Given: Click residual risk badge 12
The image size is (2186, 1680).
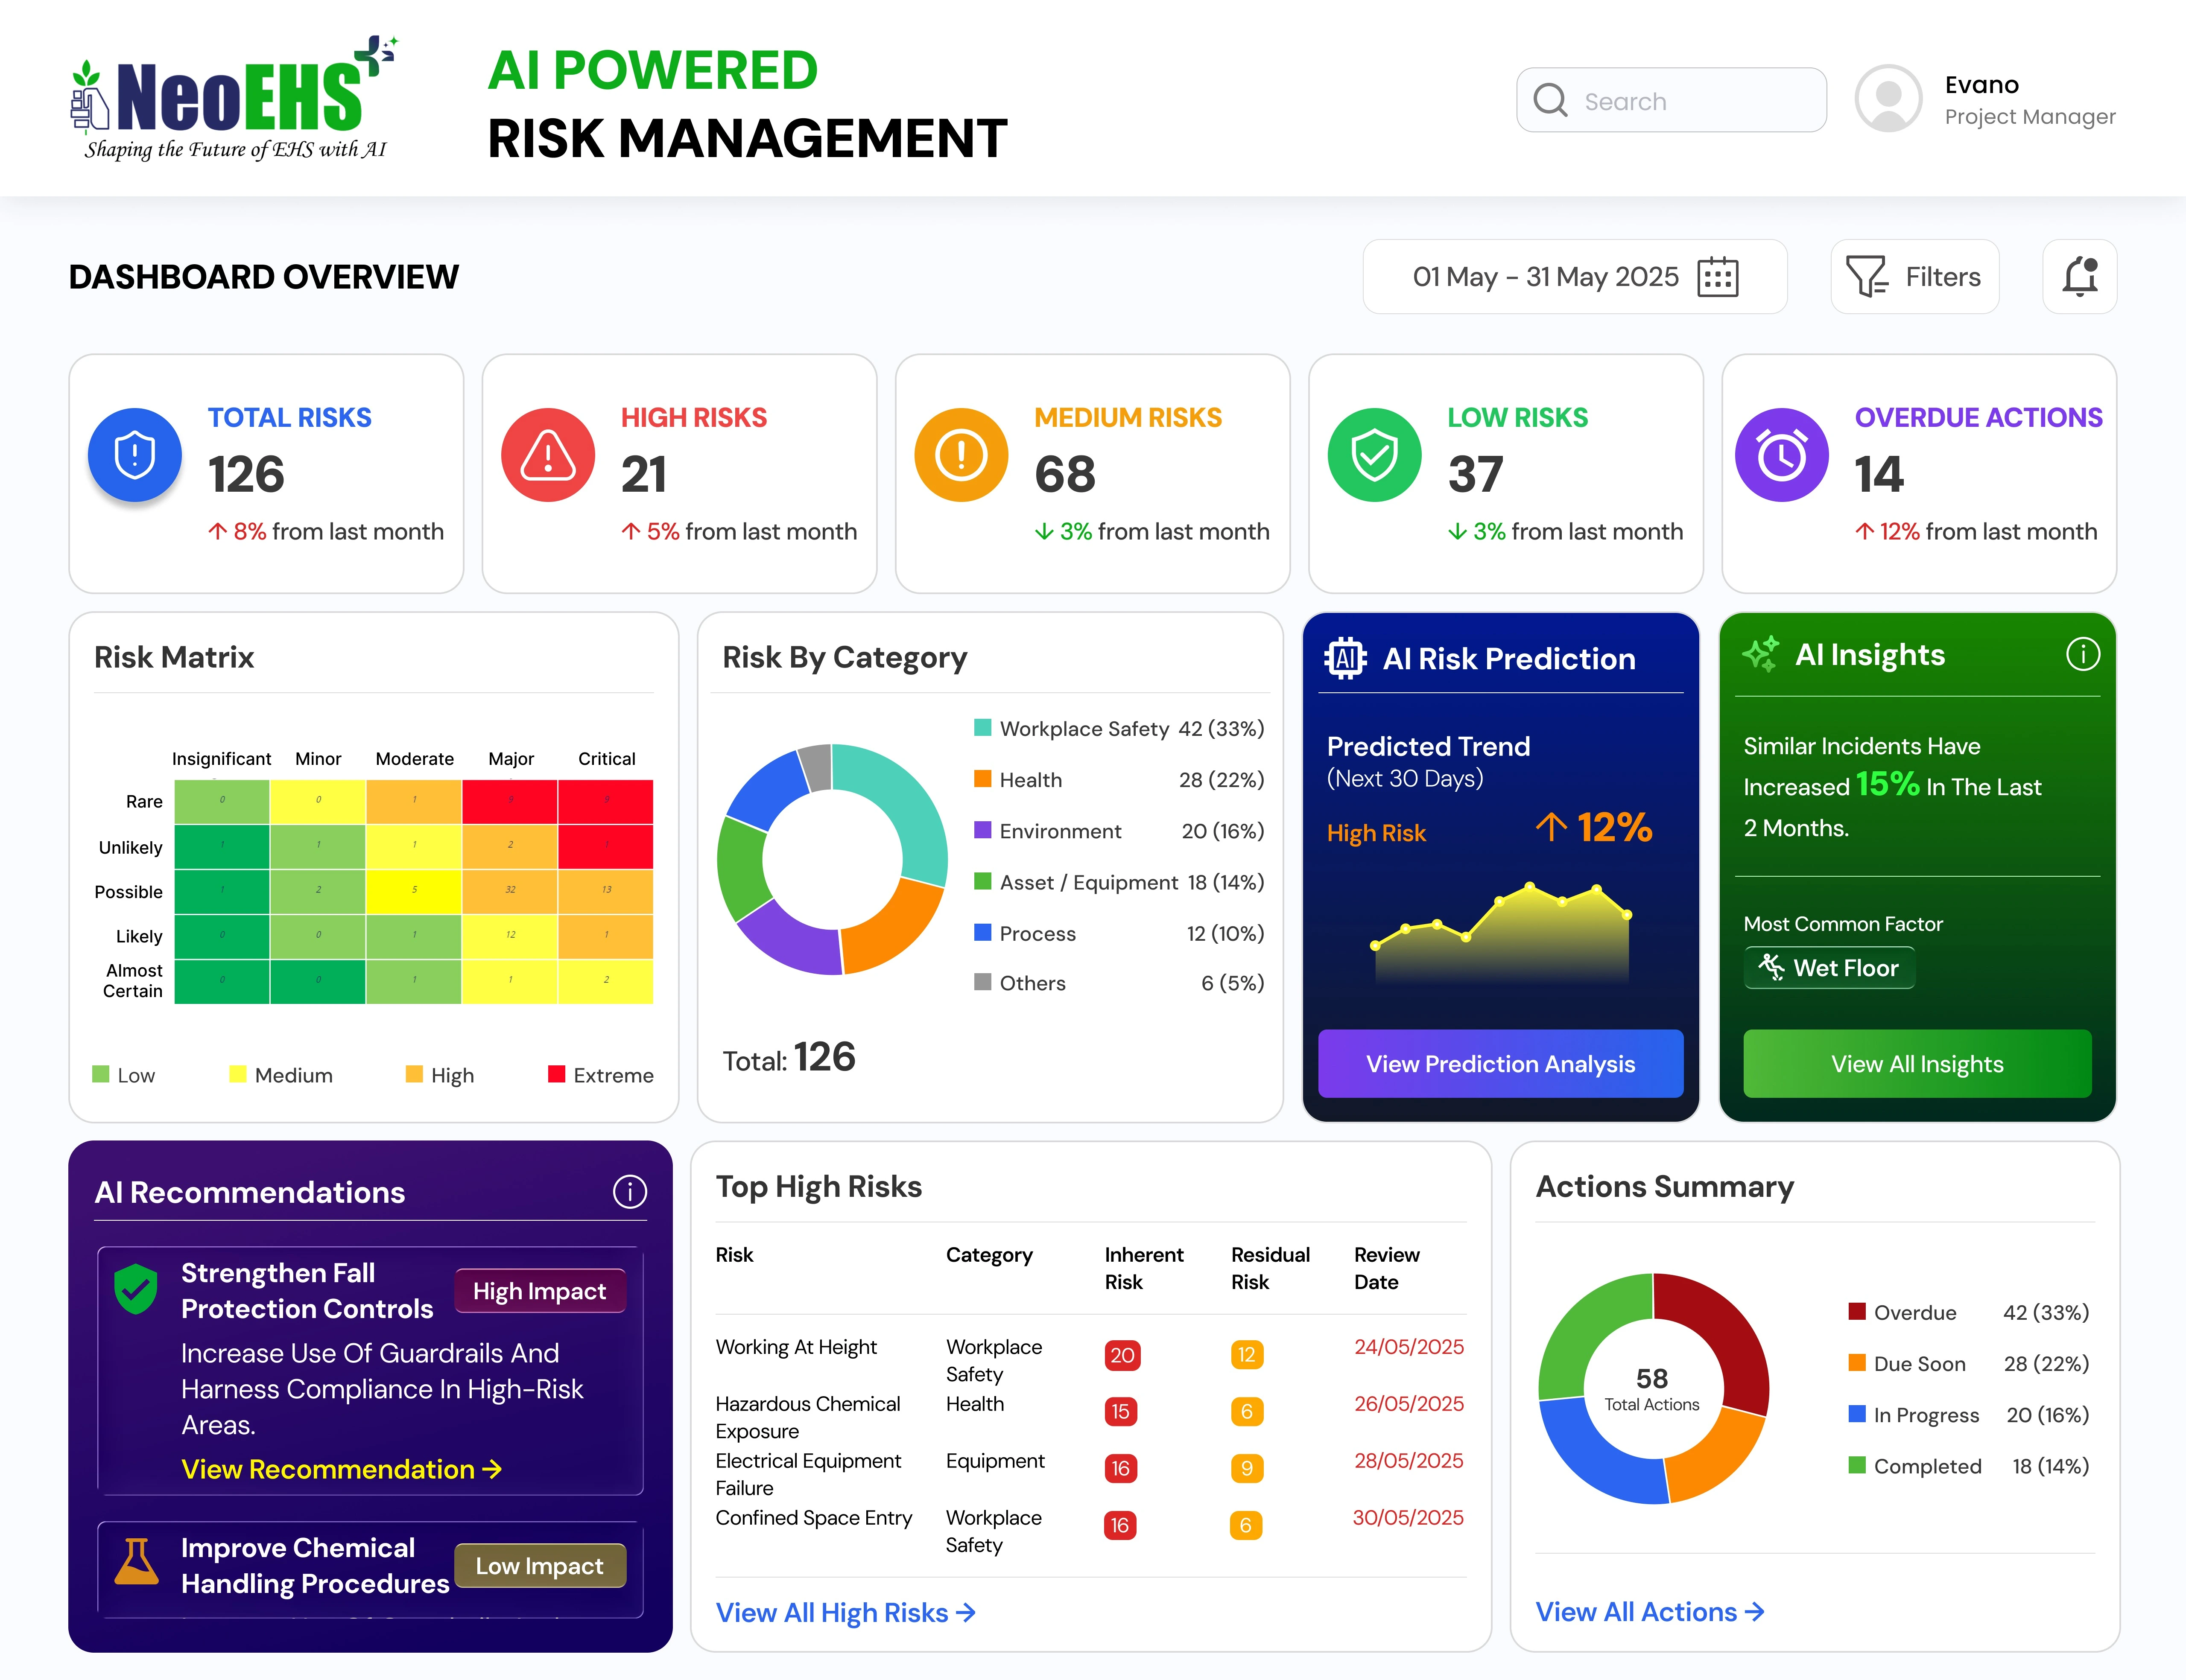Looking at the screenshot, I should (x=1247, y=1355).
